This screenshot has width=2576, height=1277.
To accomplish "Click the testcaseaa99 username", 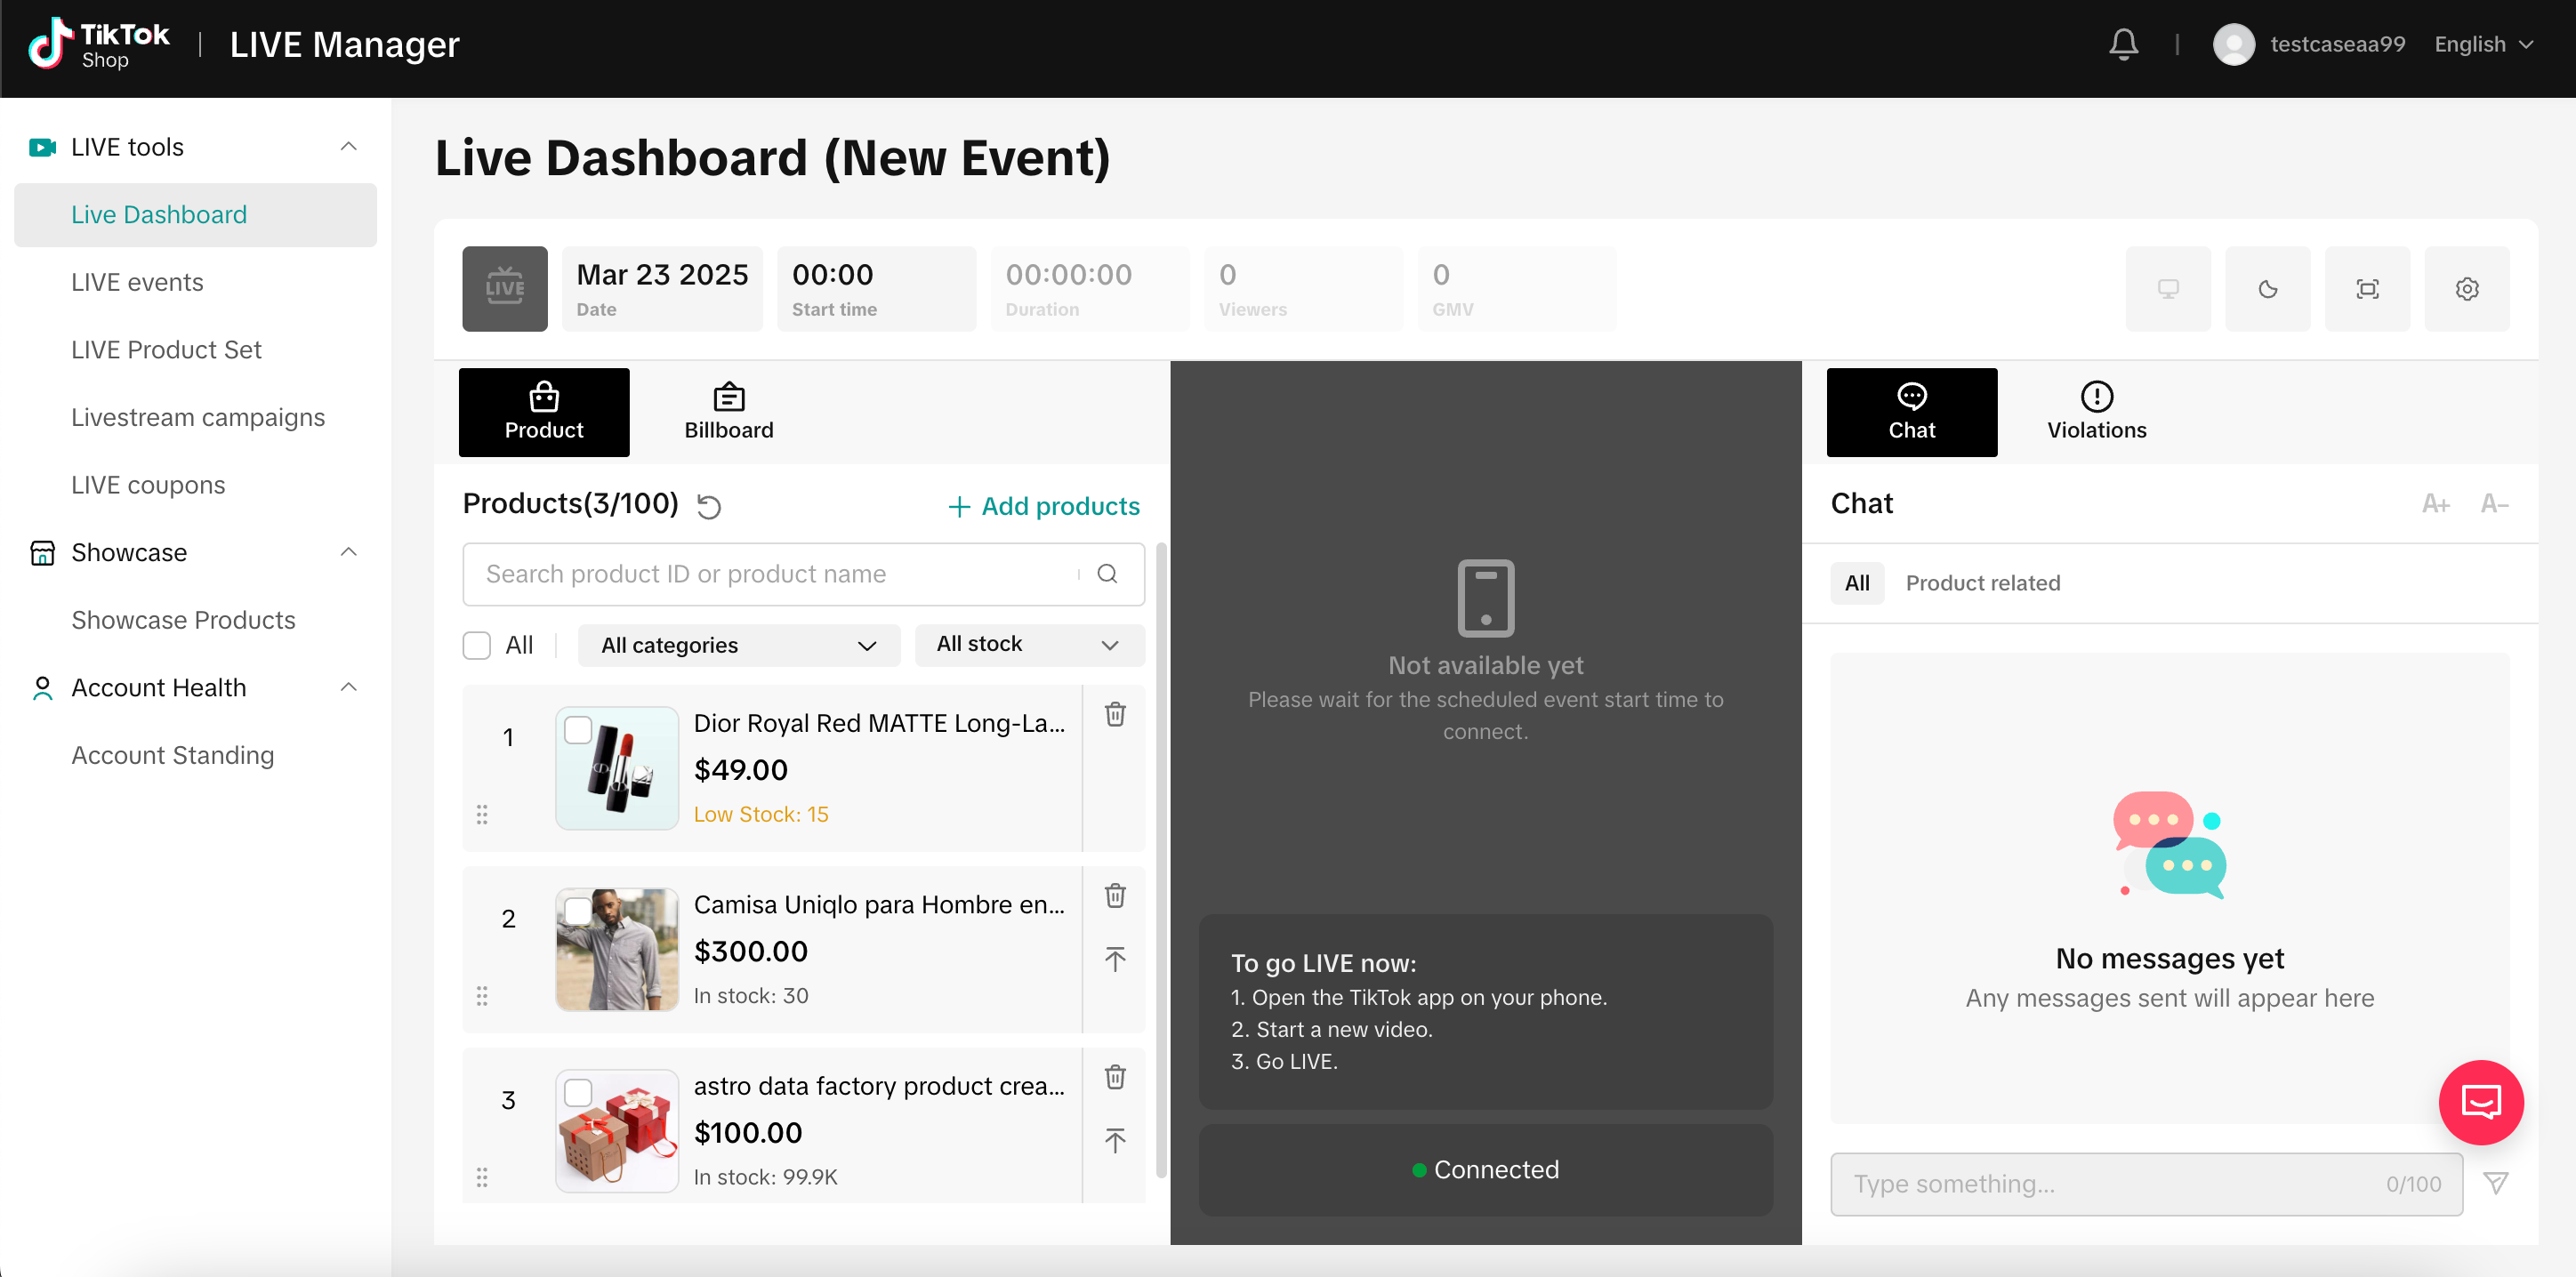I will [x=2337, y=44].
